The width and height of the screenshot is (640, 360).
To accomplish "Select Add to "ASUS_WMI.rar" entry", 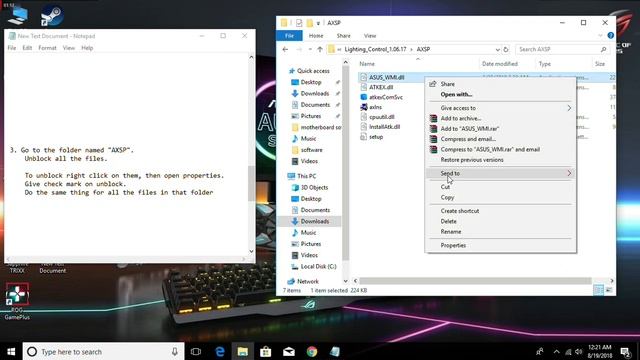I will [469, 129].
